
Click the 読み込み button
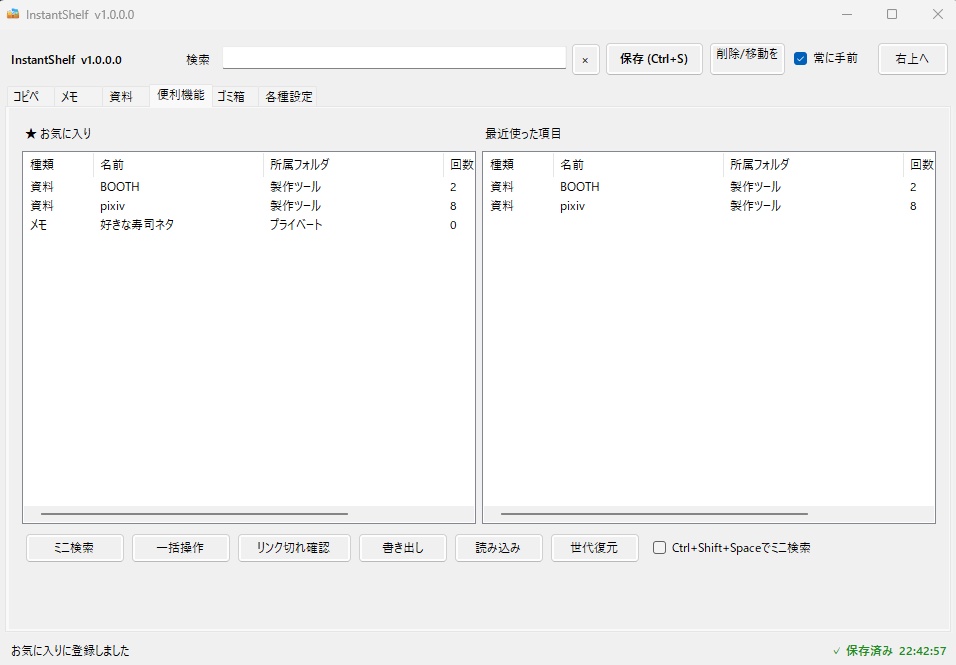pos(498,548)
